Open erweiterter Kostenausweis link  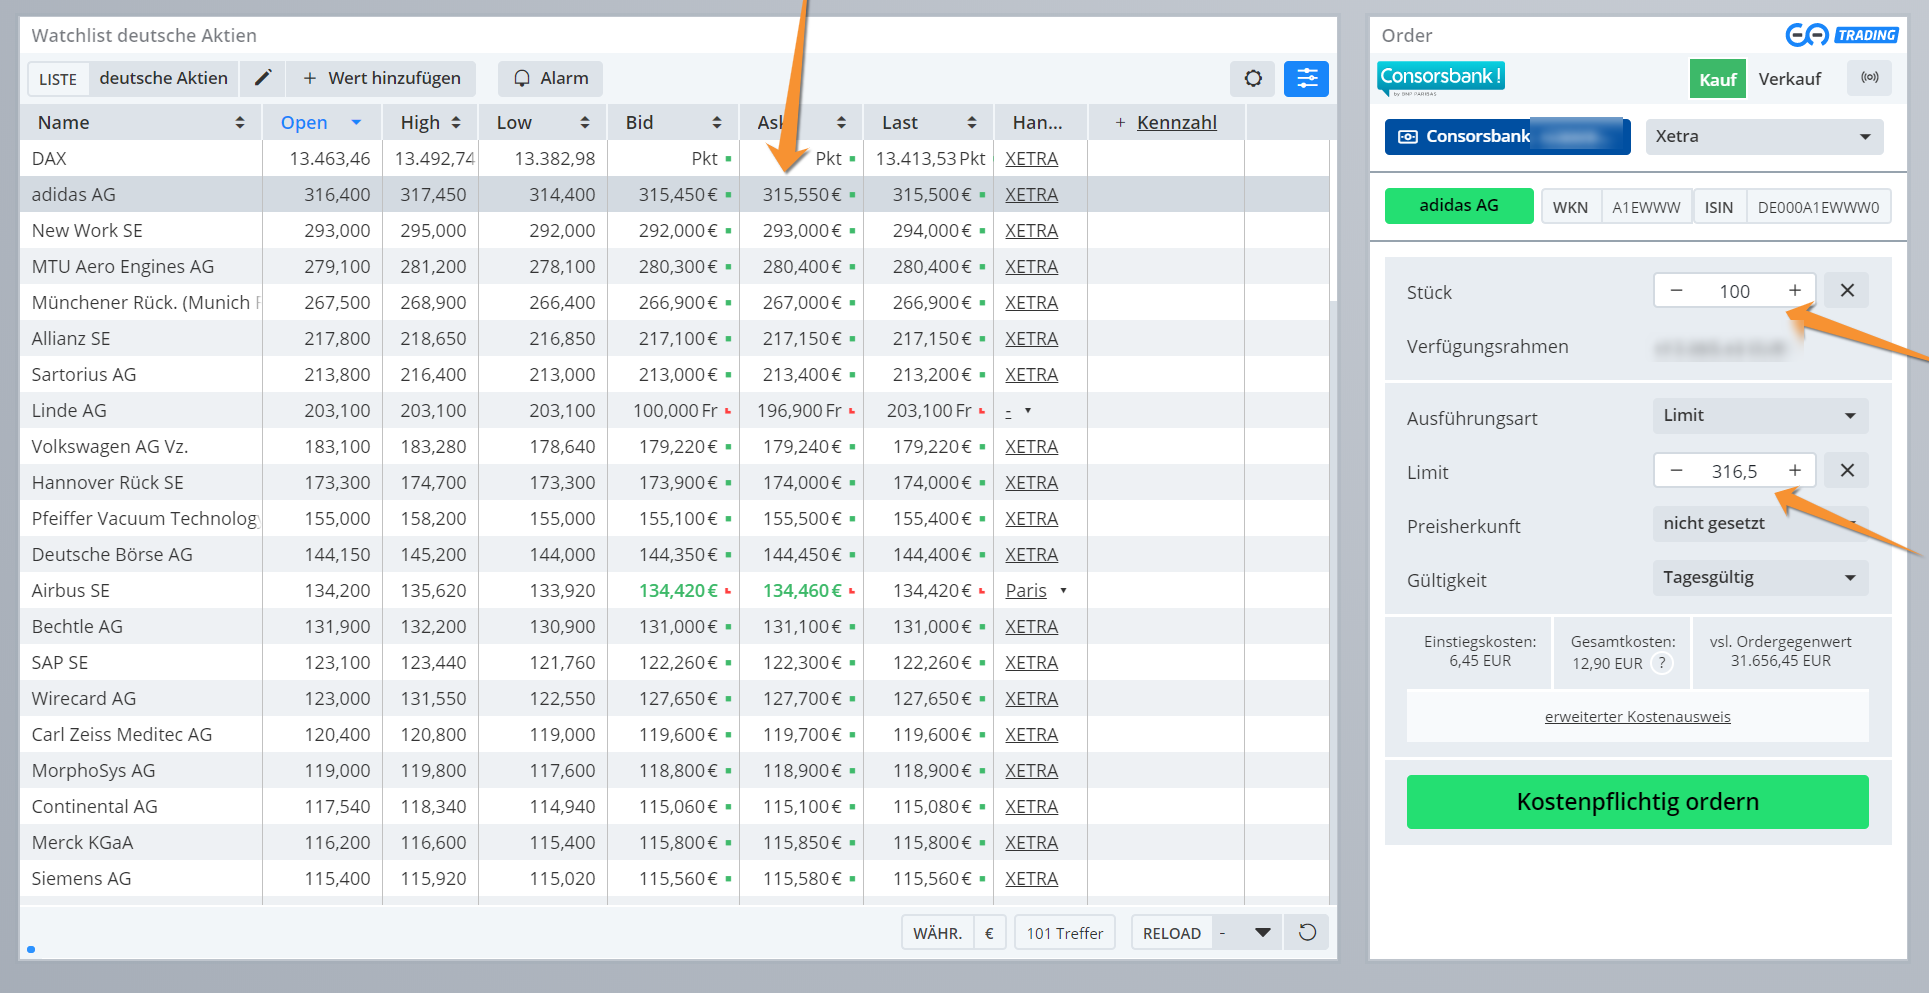pos(1637,716)
